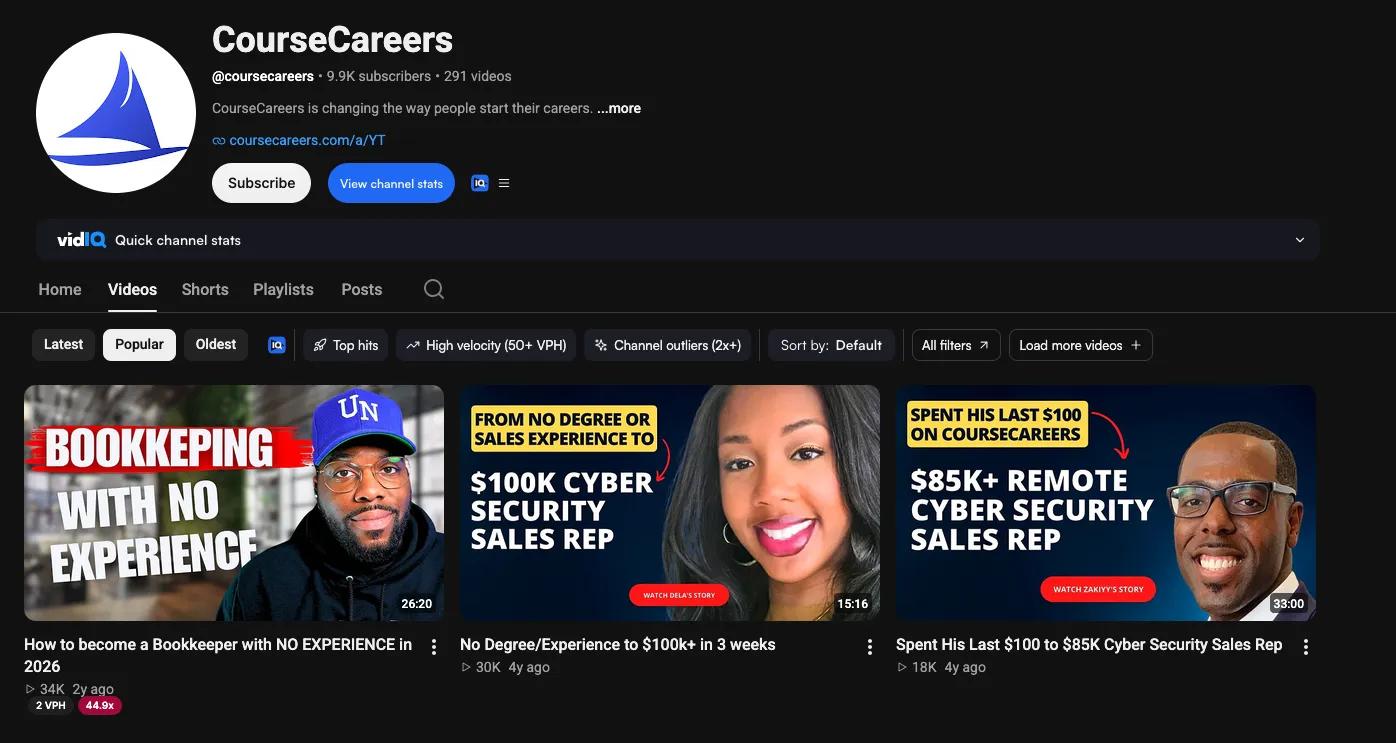Screen dimensions: 1396x743
Task: Open 'Spent His Last $100 to $85K' title
Action: [1089, 645]
